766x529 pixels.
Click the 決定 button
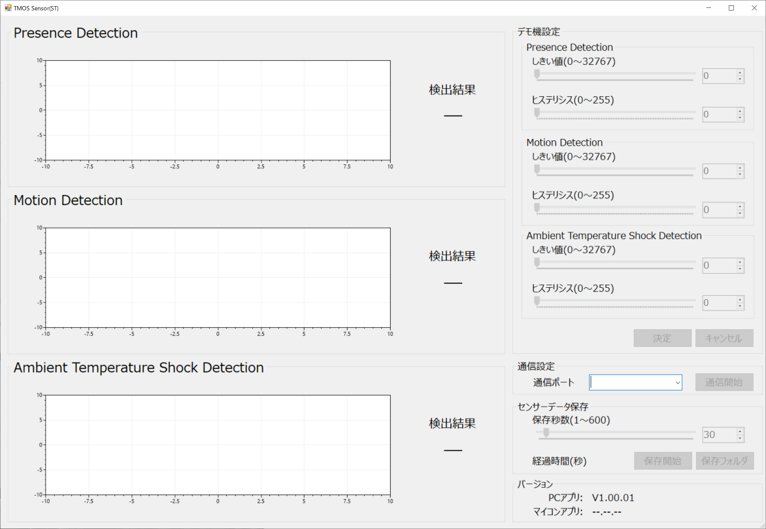662,338
